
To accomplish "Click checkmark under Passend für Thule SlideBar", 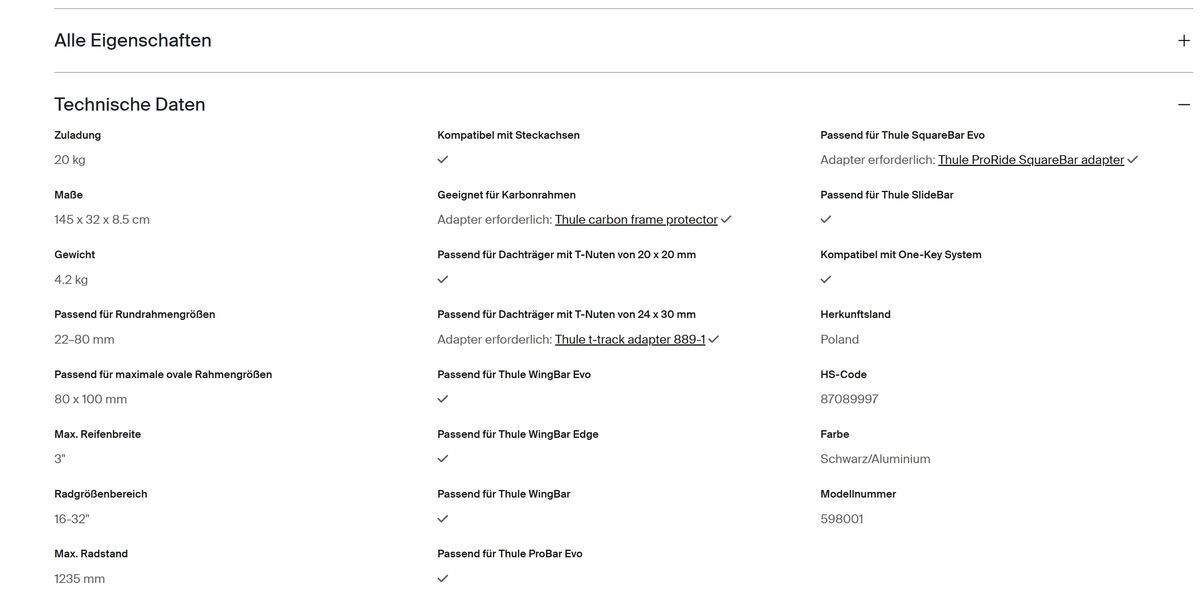I will point(826,219).
